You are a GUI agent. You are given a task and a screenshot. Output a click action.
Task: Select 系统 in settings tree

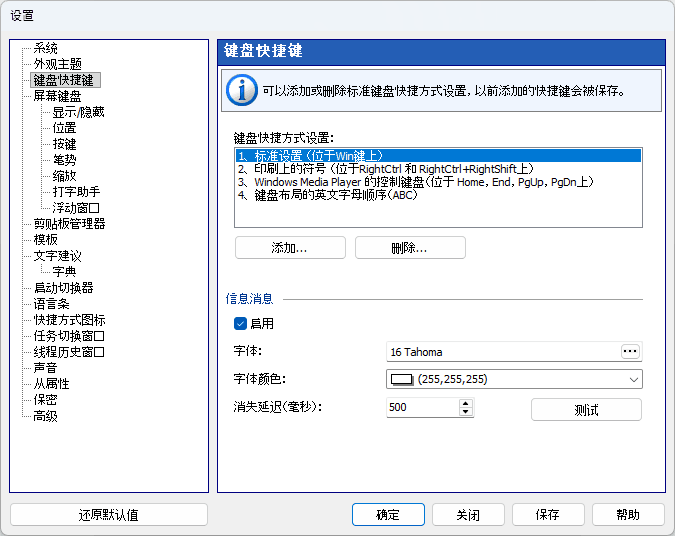pyautogui.click(x=46, y=48)
